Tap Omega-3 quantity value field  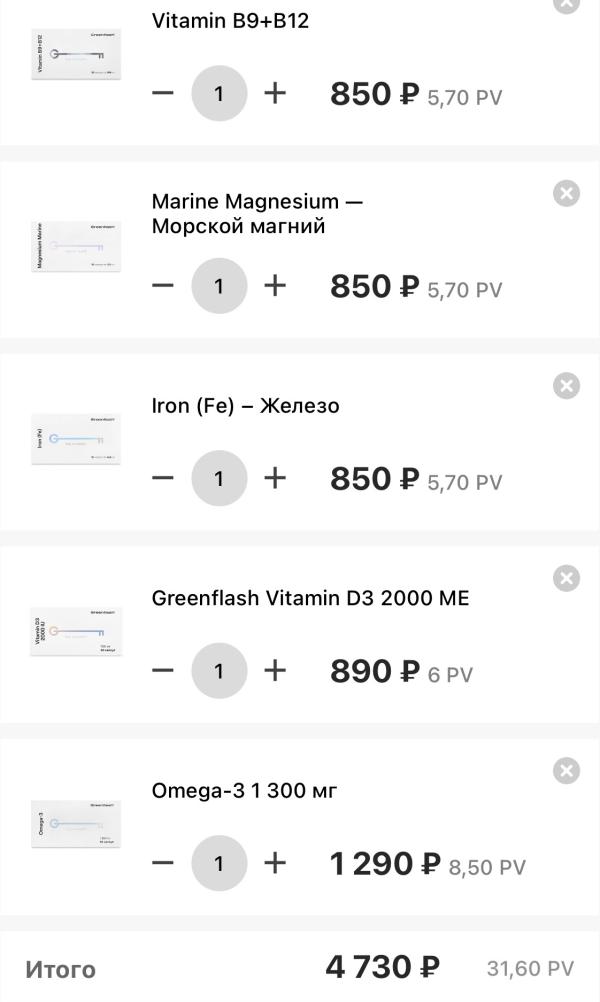click(x=219, y=863)
